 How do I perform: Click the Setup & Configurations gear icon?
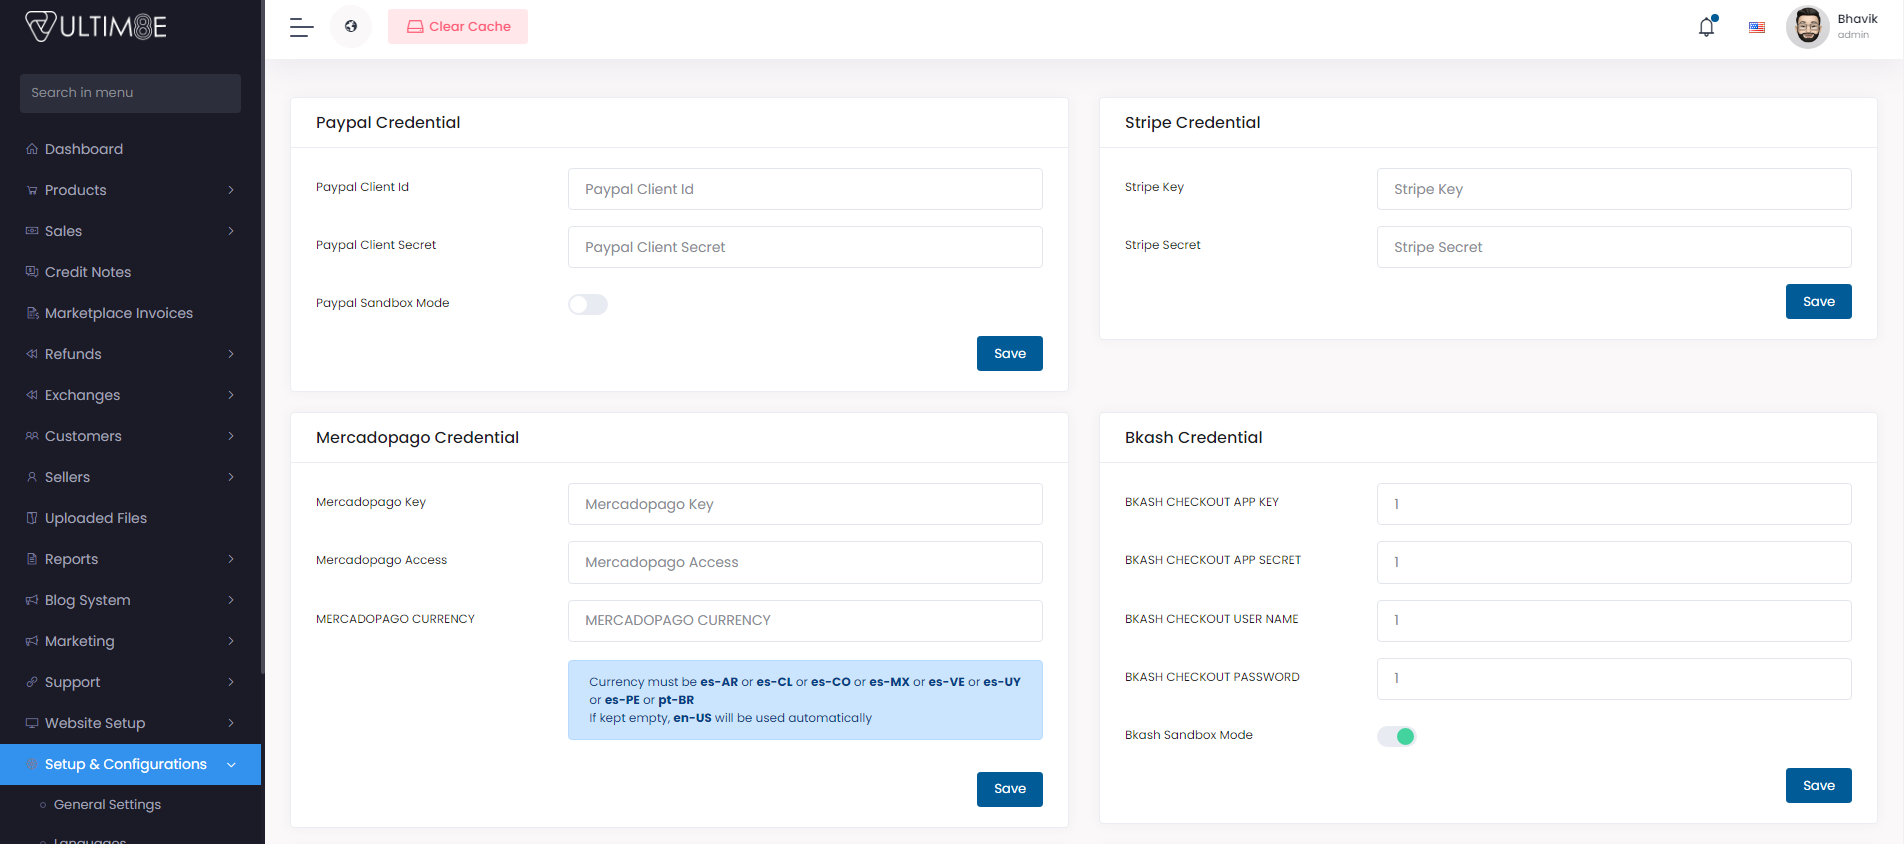[32, 764]
